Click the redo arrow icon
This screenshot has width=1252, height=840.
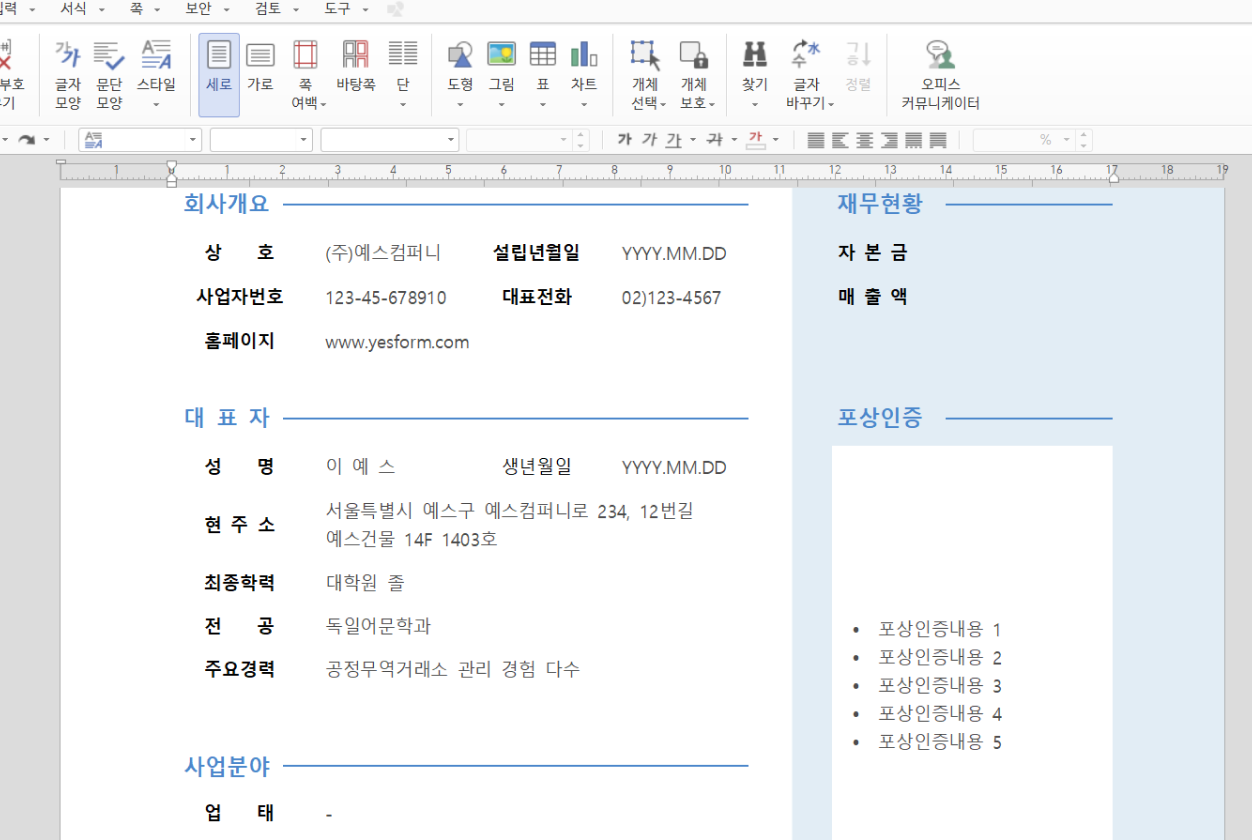(x=26, y=140)
